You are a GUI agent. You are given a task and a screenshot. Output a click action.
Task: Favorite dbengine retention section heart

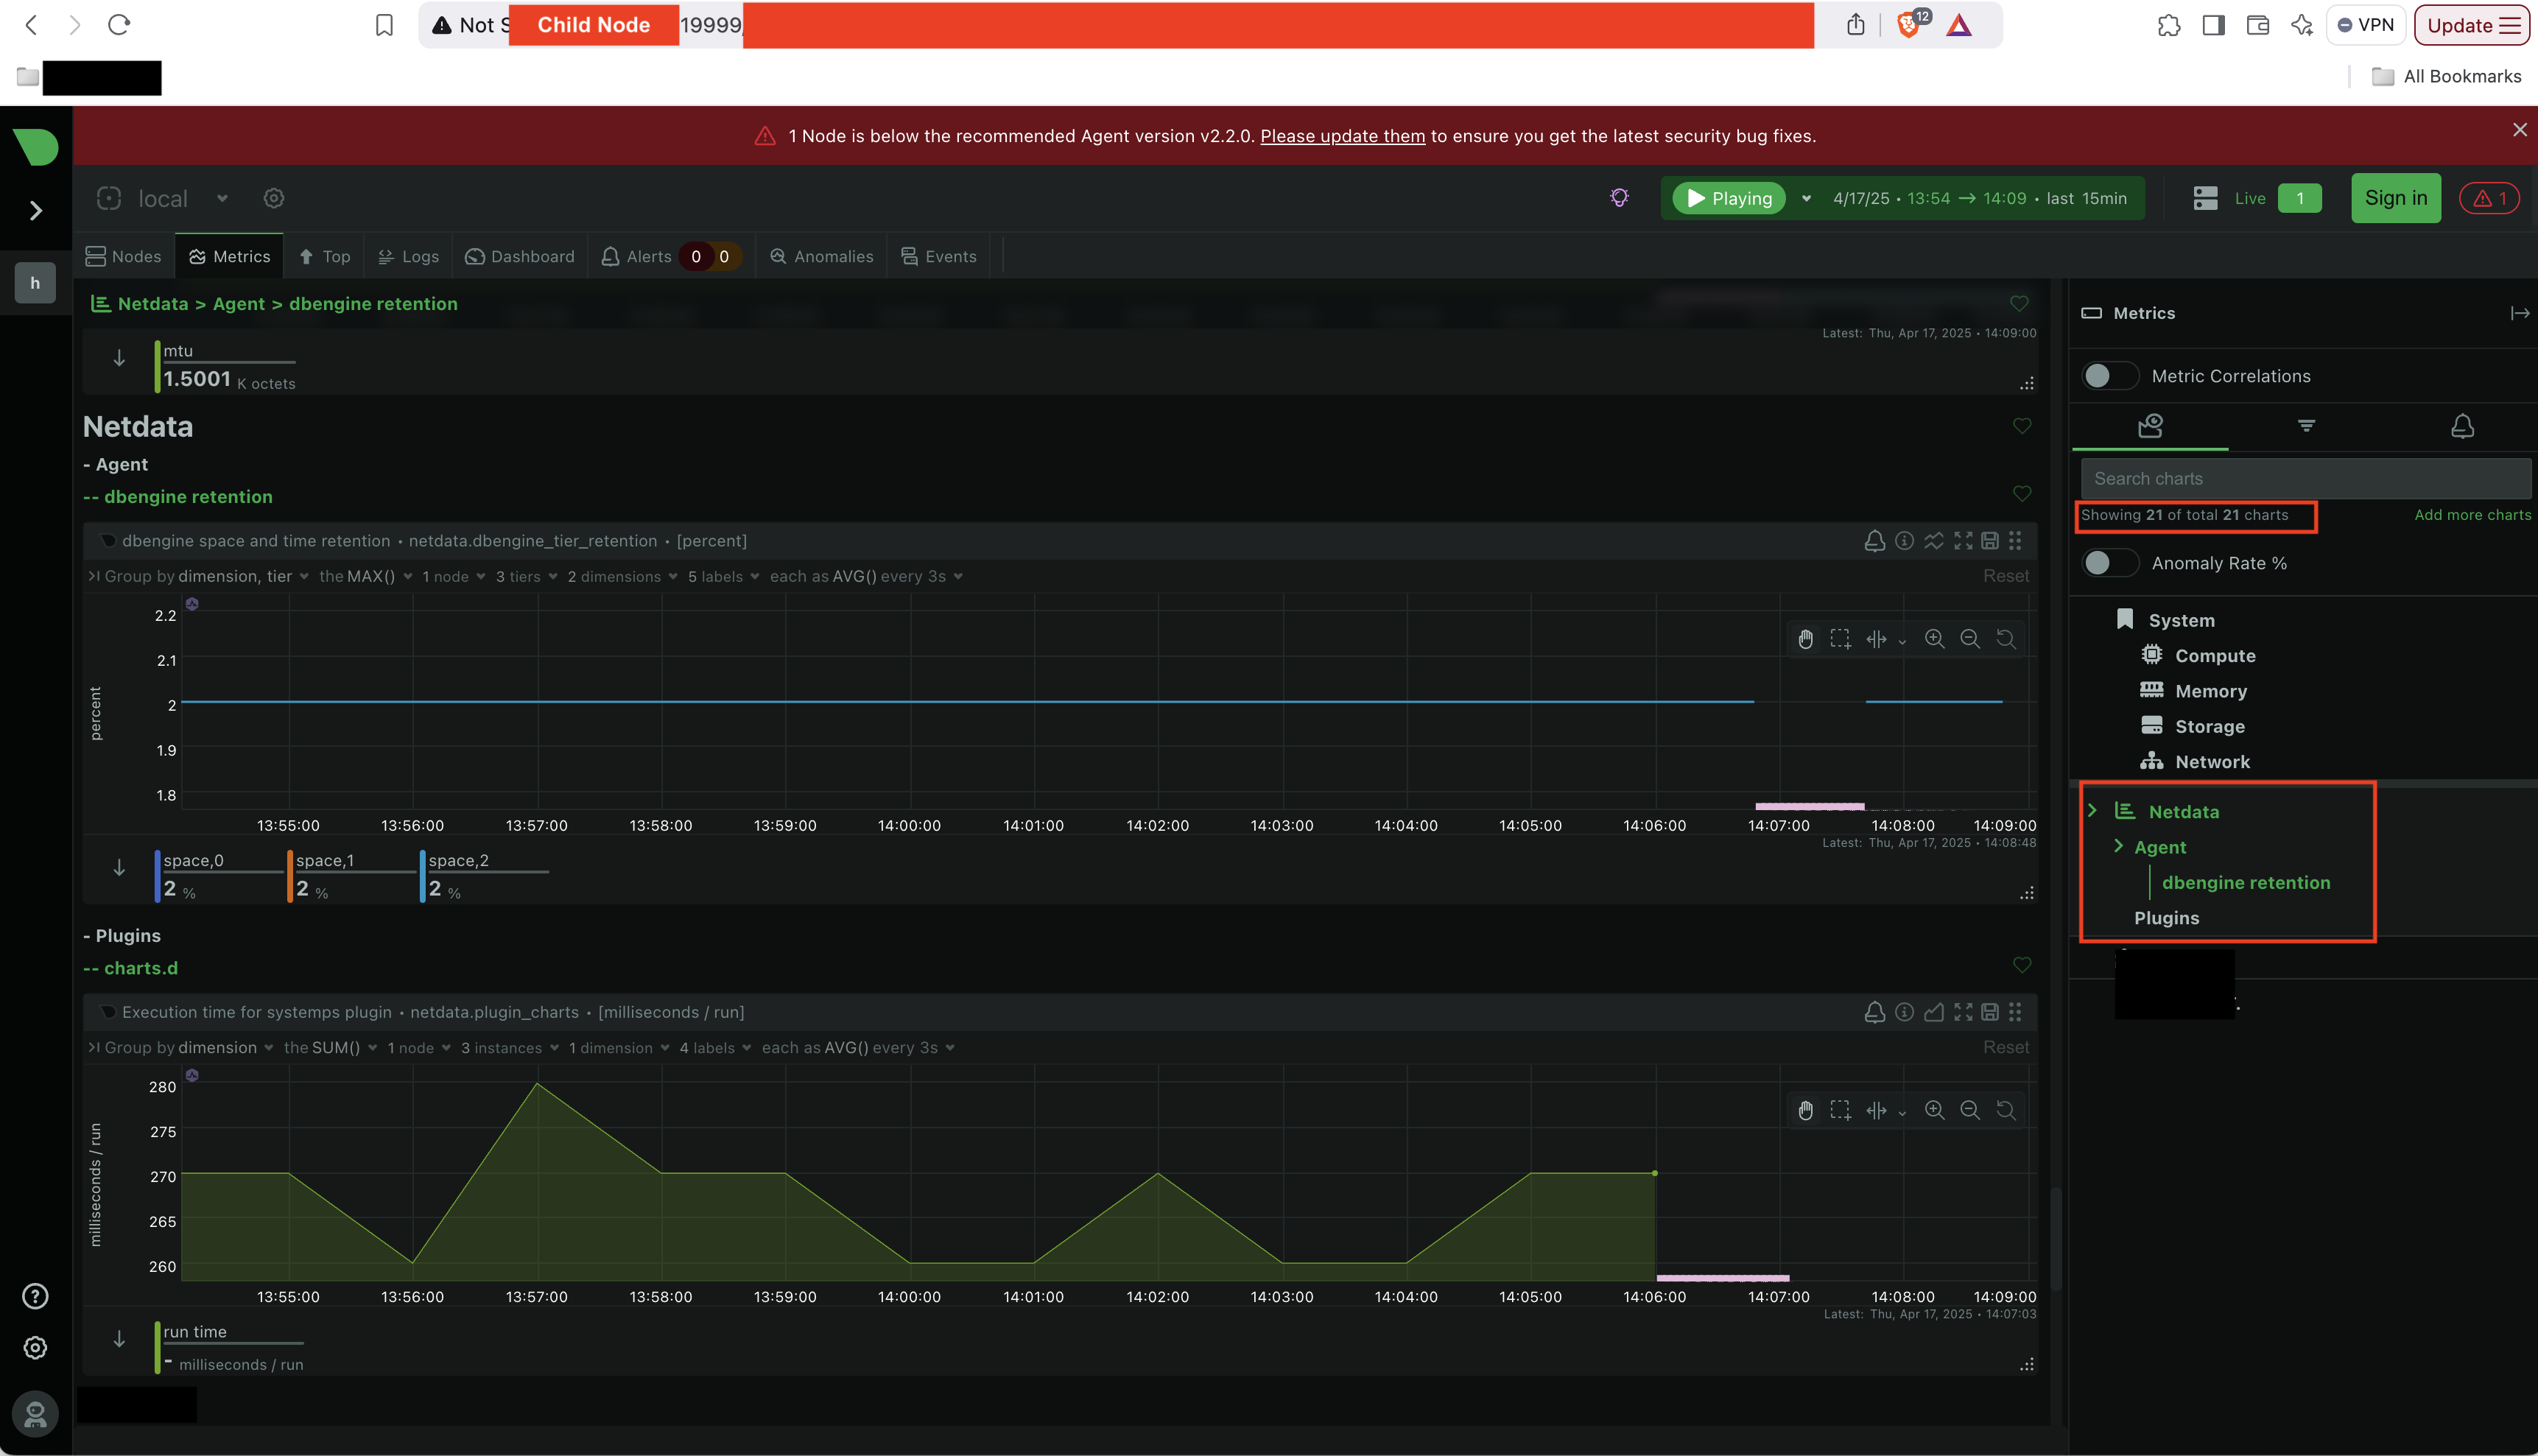(2021, 494)
